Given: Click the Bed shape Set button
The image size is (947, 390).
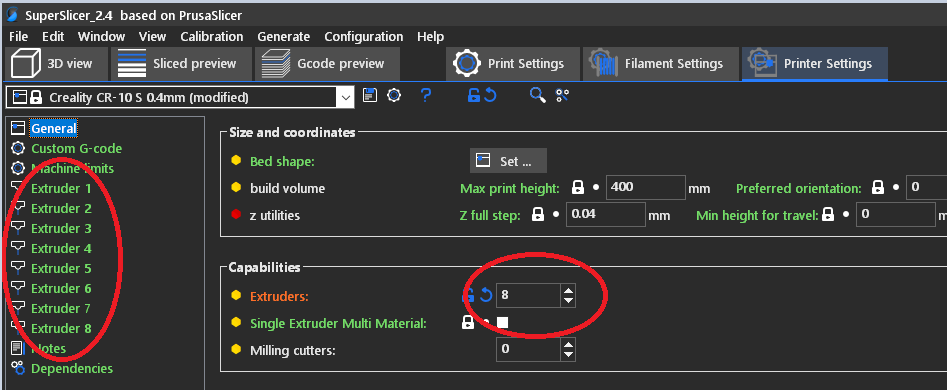Looking at the screenshot, I should 509,161.
